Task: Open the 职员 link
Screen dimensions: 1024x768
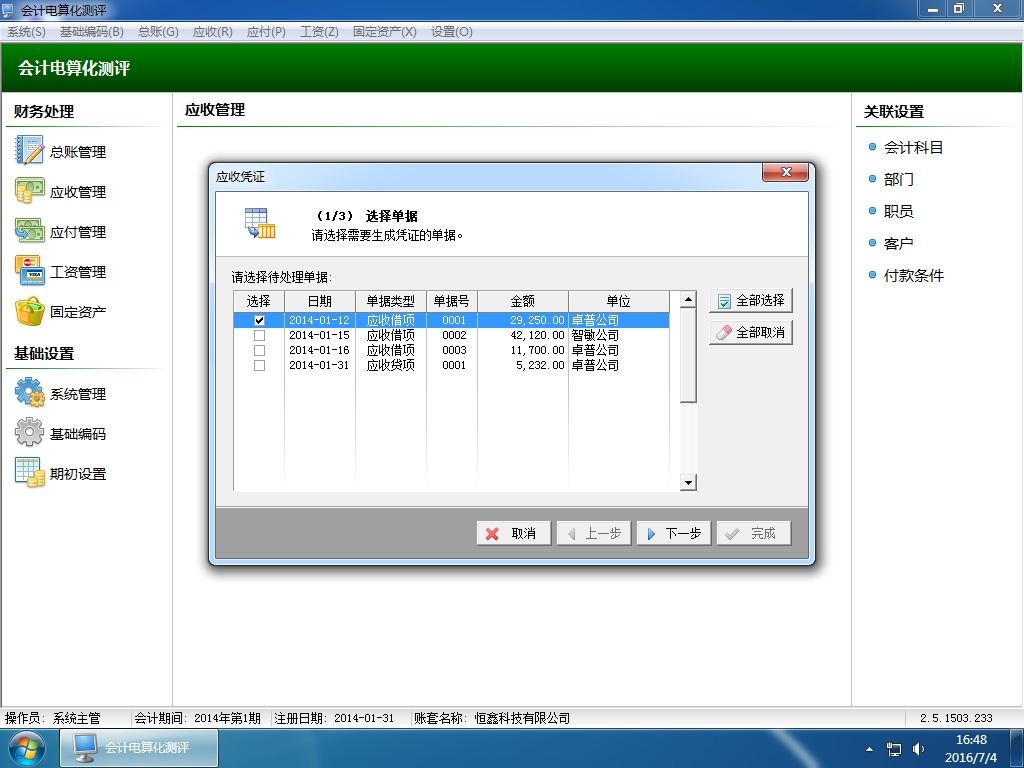Action: [x=899, y=211]
